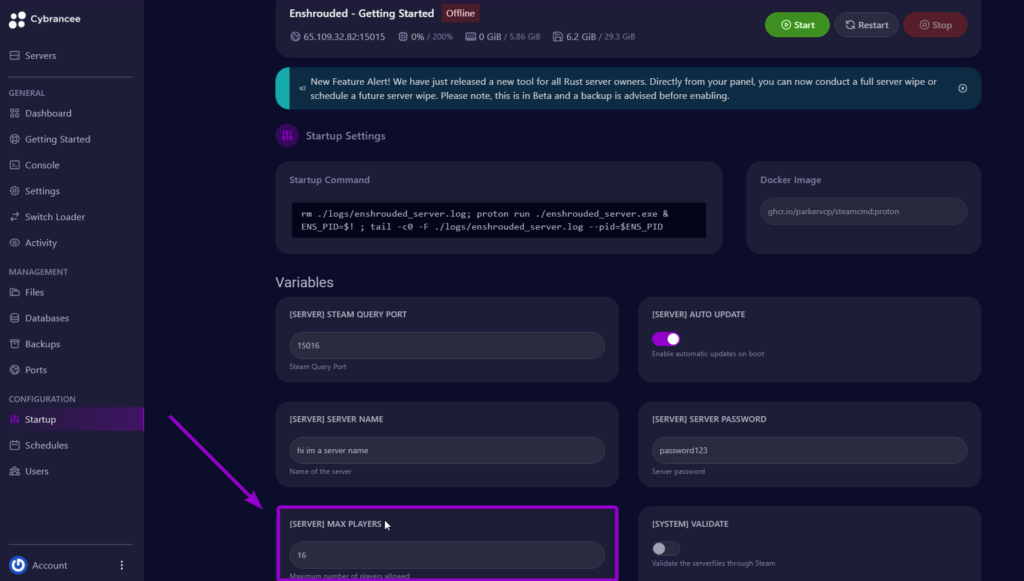This screenshot has height=581, width=1024.
Task: Click the Databases cylinder icon
Action: [x=14, y=318]
